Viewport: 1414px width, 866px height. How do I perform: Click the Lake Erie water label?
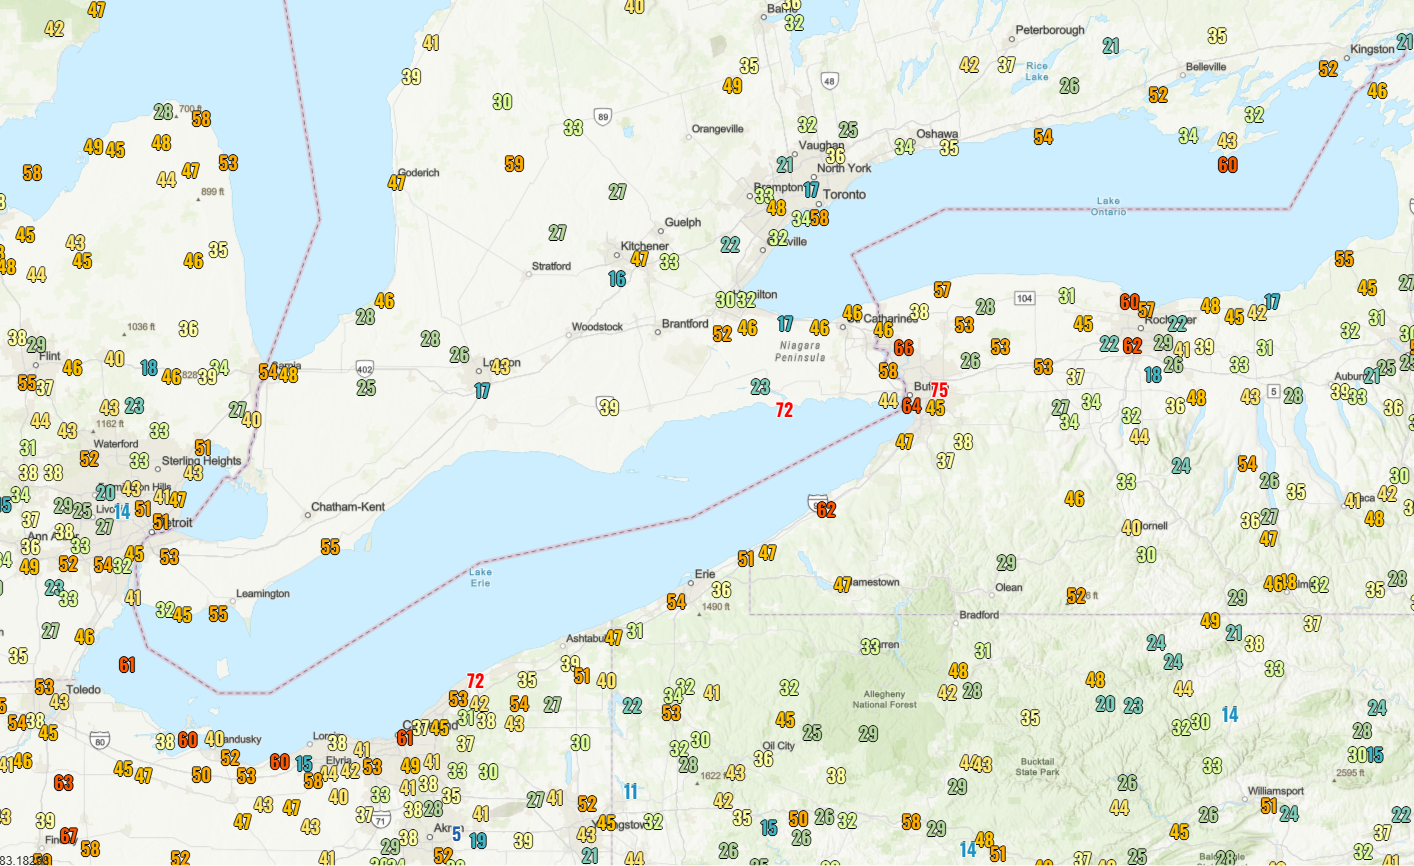[481, 578]
